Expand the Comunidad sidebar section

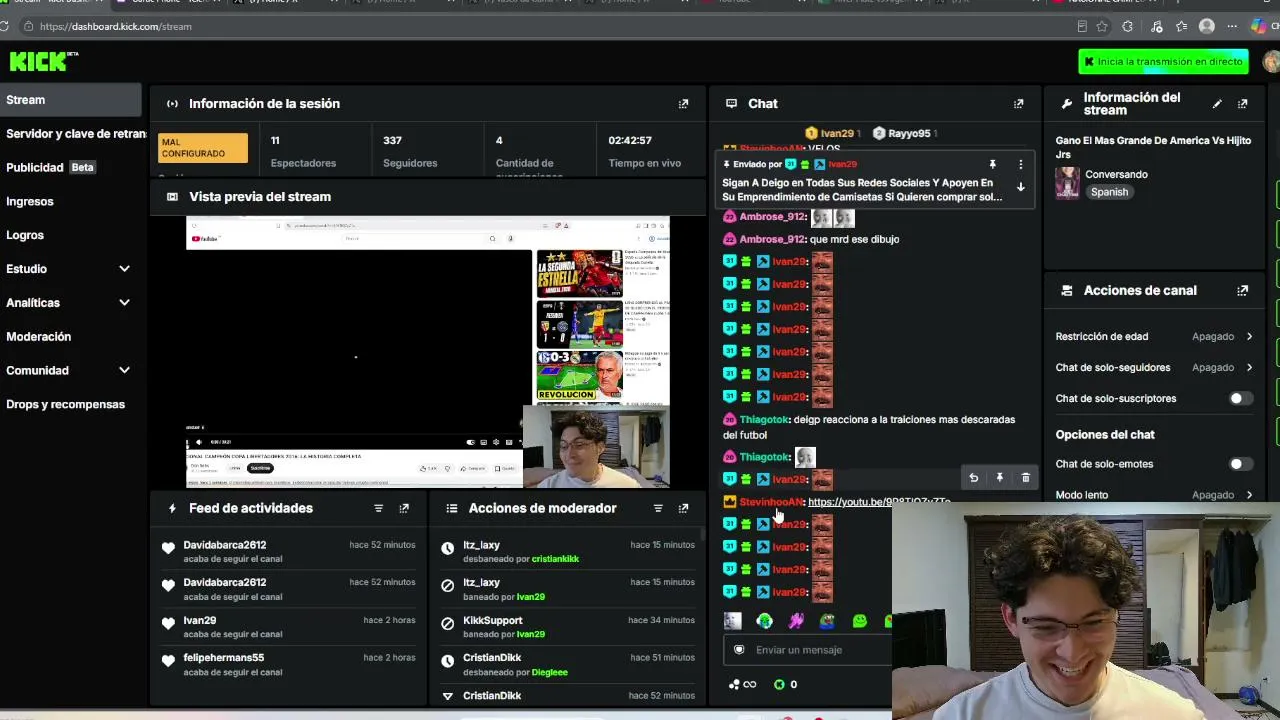click(x=124, y=371)
